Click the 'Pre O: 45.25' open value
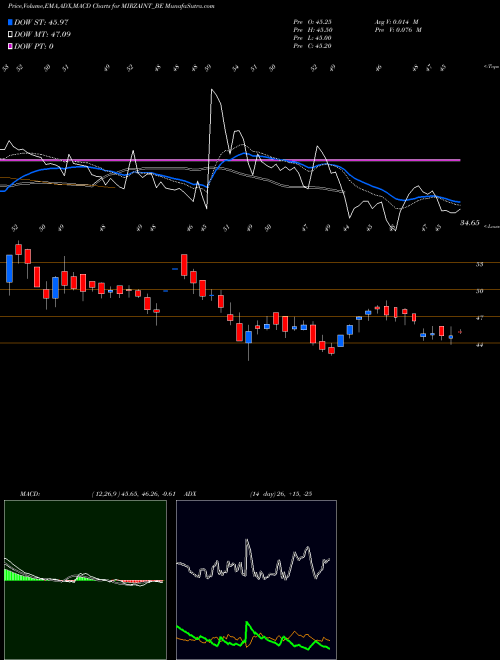The height and width of the screenshot is (660, 500). tap(313, 22)
